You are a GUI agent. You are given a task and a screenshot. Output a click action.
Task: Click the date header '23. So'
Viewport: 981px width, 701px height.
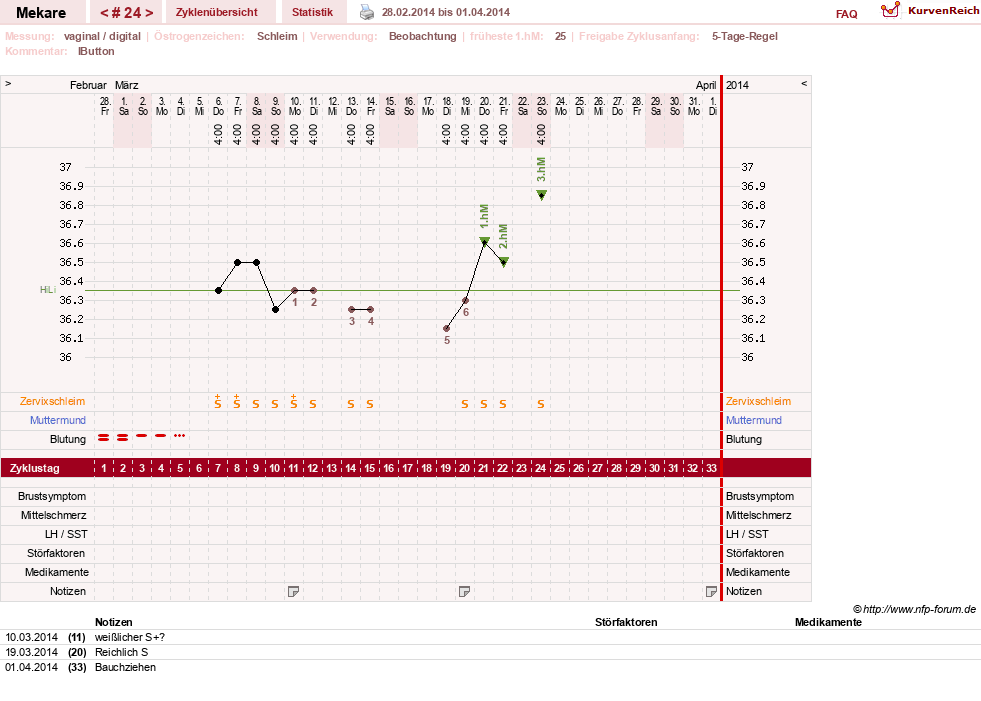[x=542, y=106]
